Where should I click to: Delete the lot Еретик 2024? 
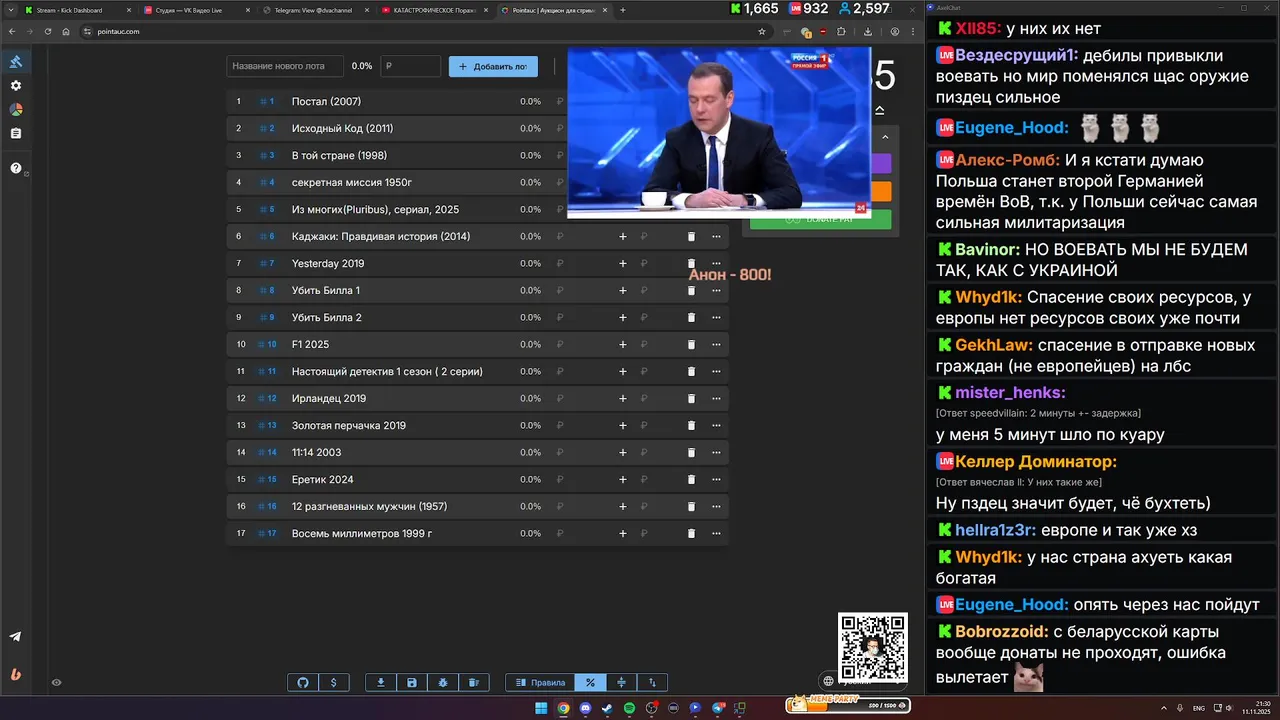pyautogui.click(x=690, y=480)
